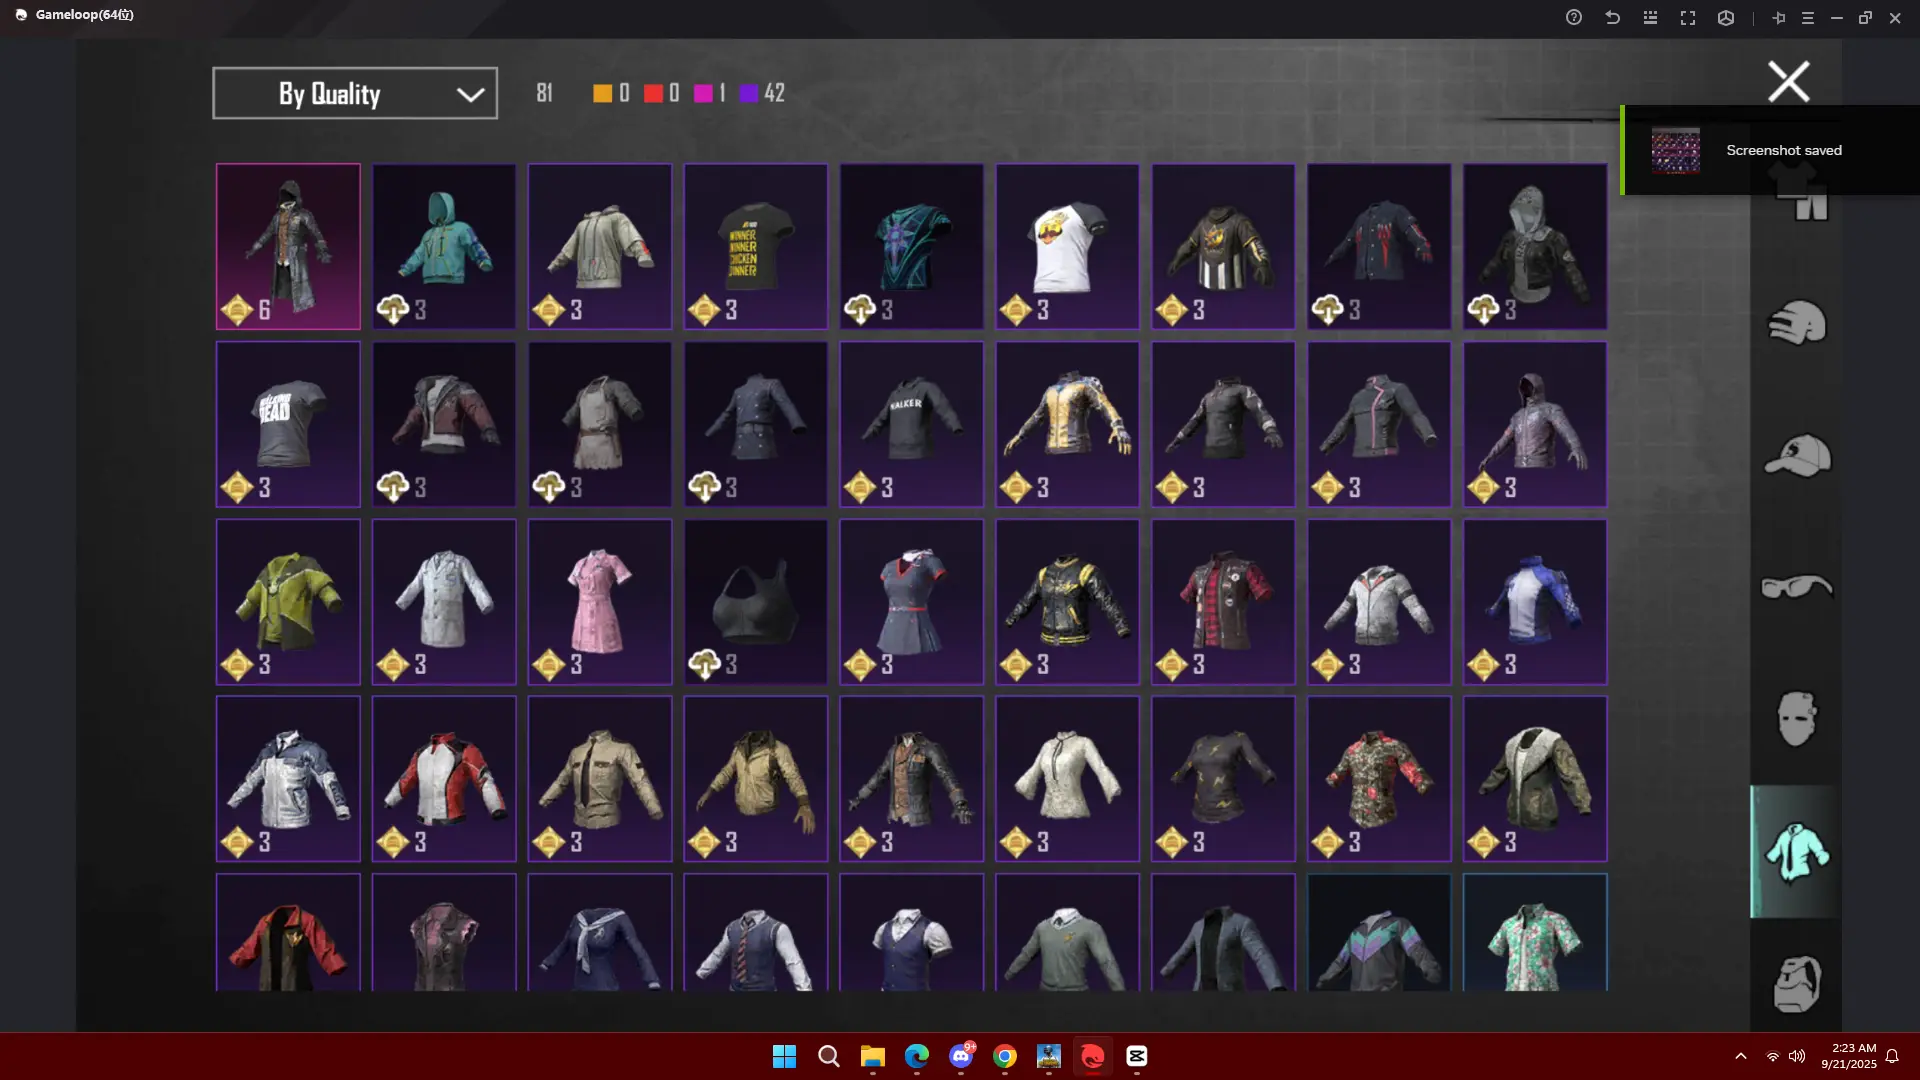Switch to the highlighted shirt tops tab
The image size is (1920, 1080).
[x=1796, y=851]
